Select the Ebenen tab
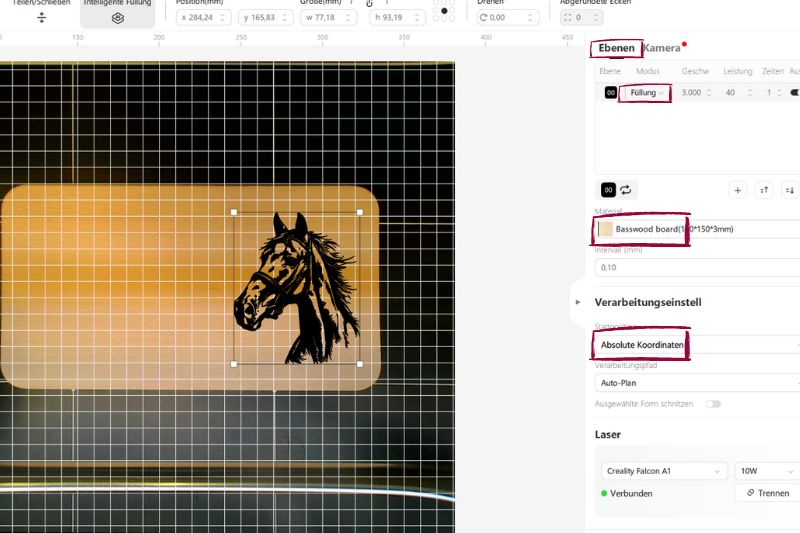Image resolution: width=800 pixels, height=533 pixels. [616, 48]
